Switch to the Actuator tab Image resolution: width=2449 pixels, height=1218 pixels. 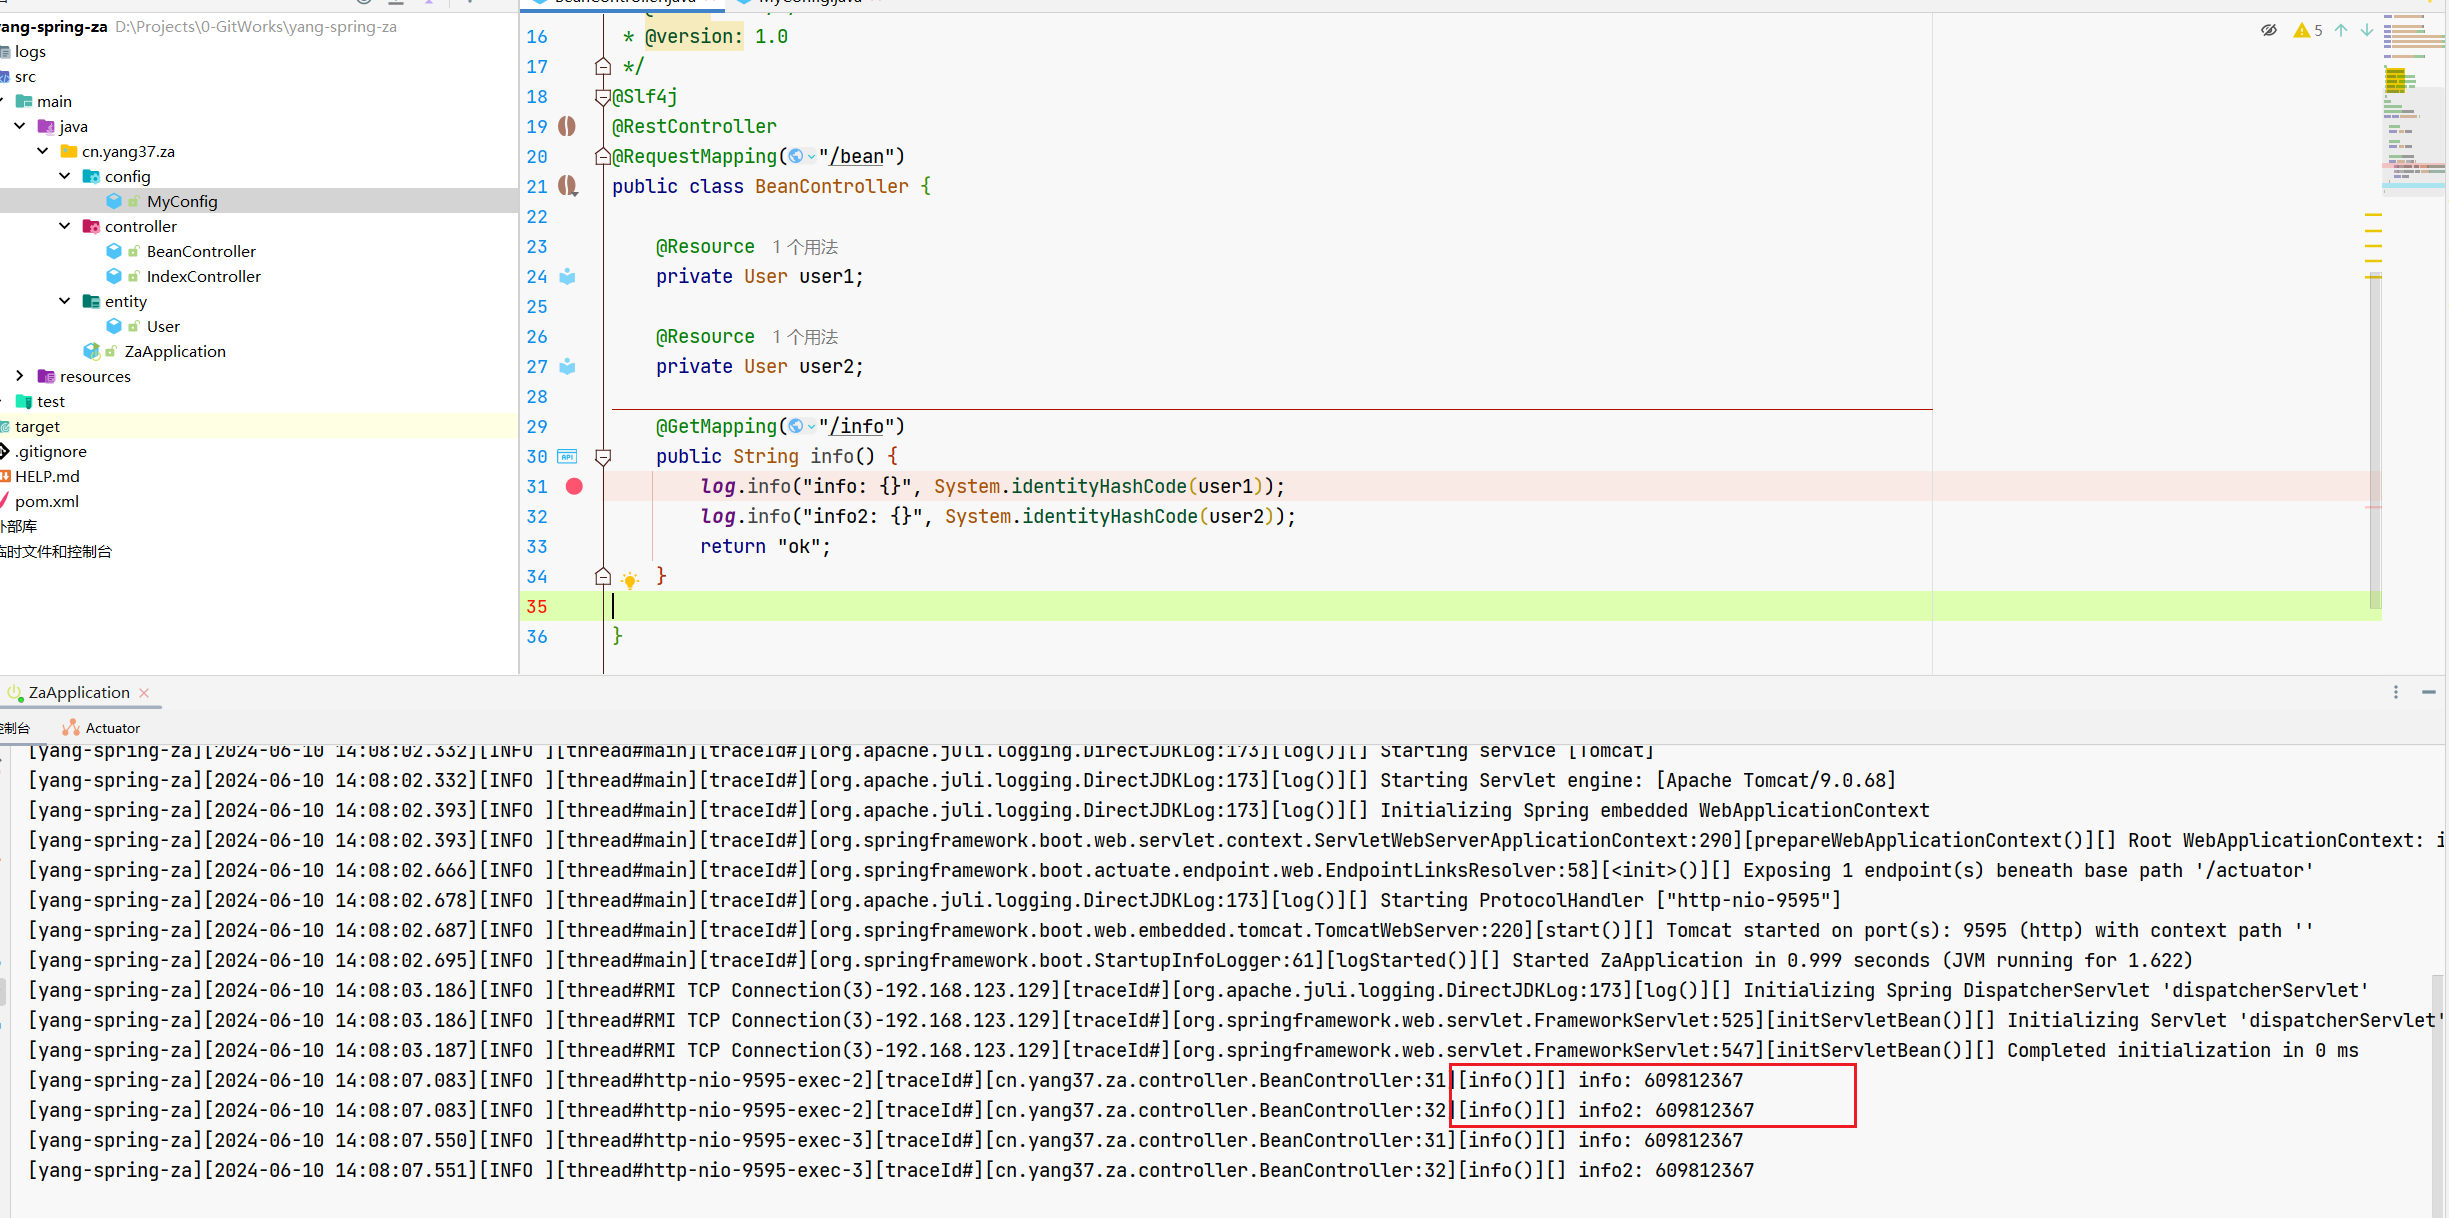coord(101,728)
